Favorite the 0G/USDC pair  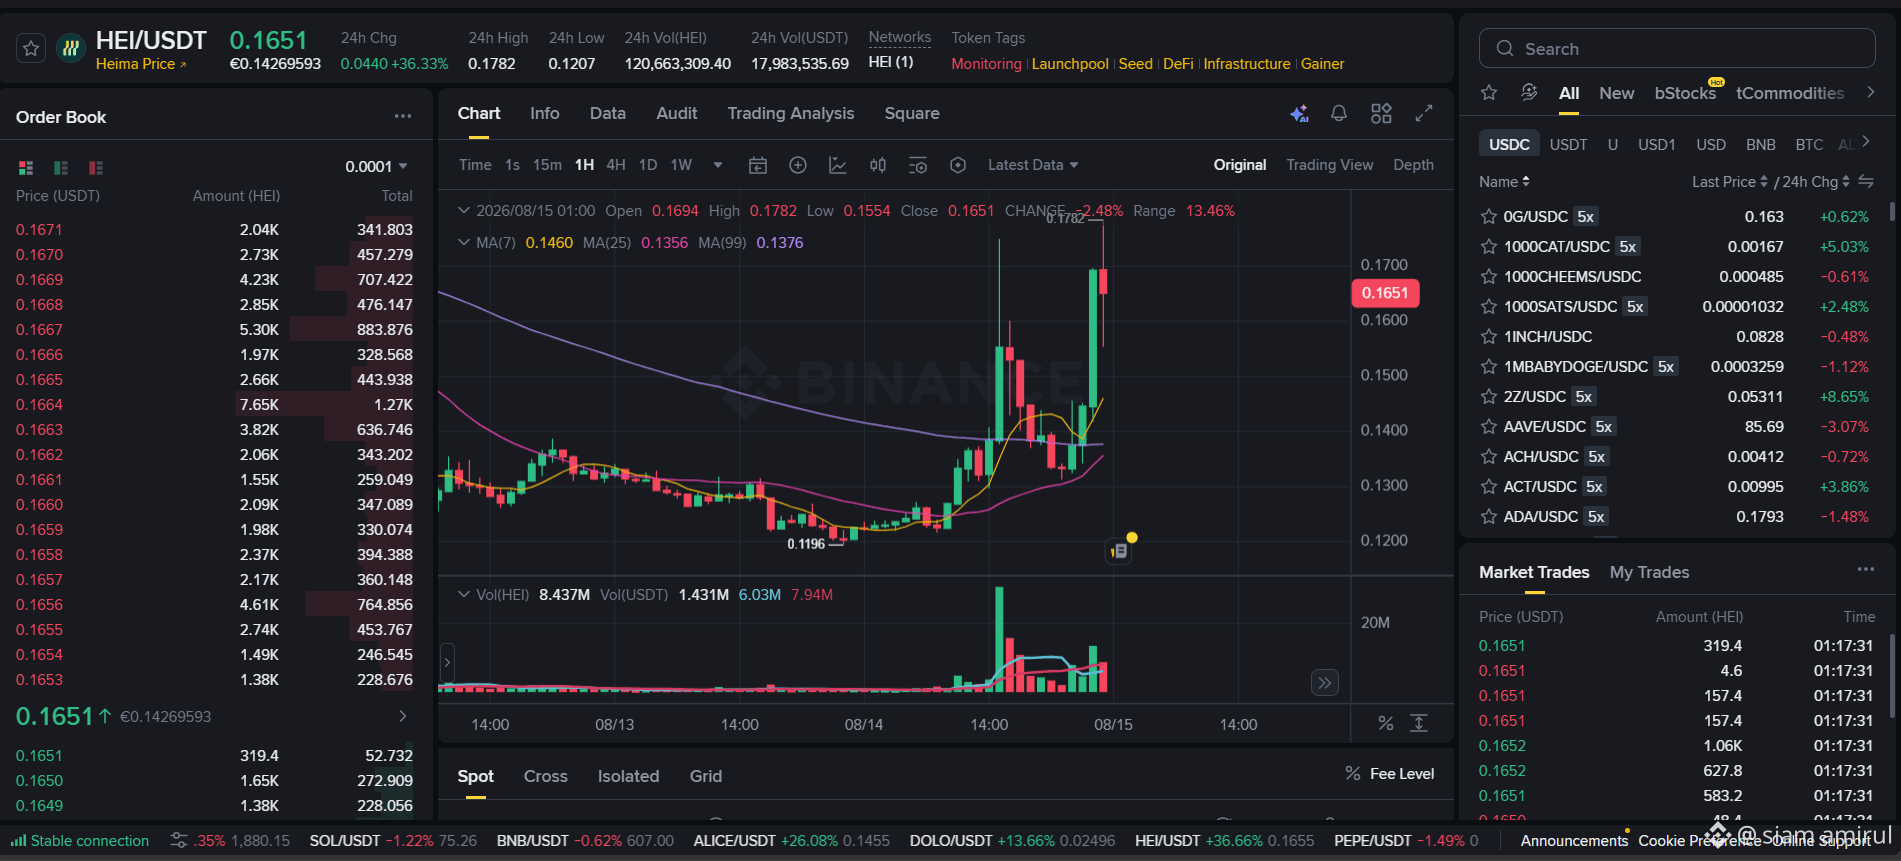[x=1488, y=216]
